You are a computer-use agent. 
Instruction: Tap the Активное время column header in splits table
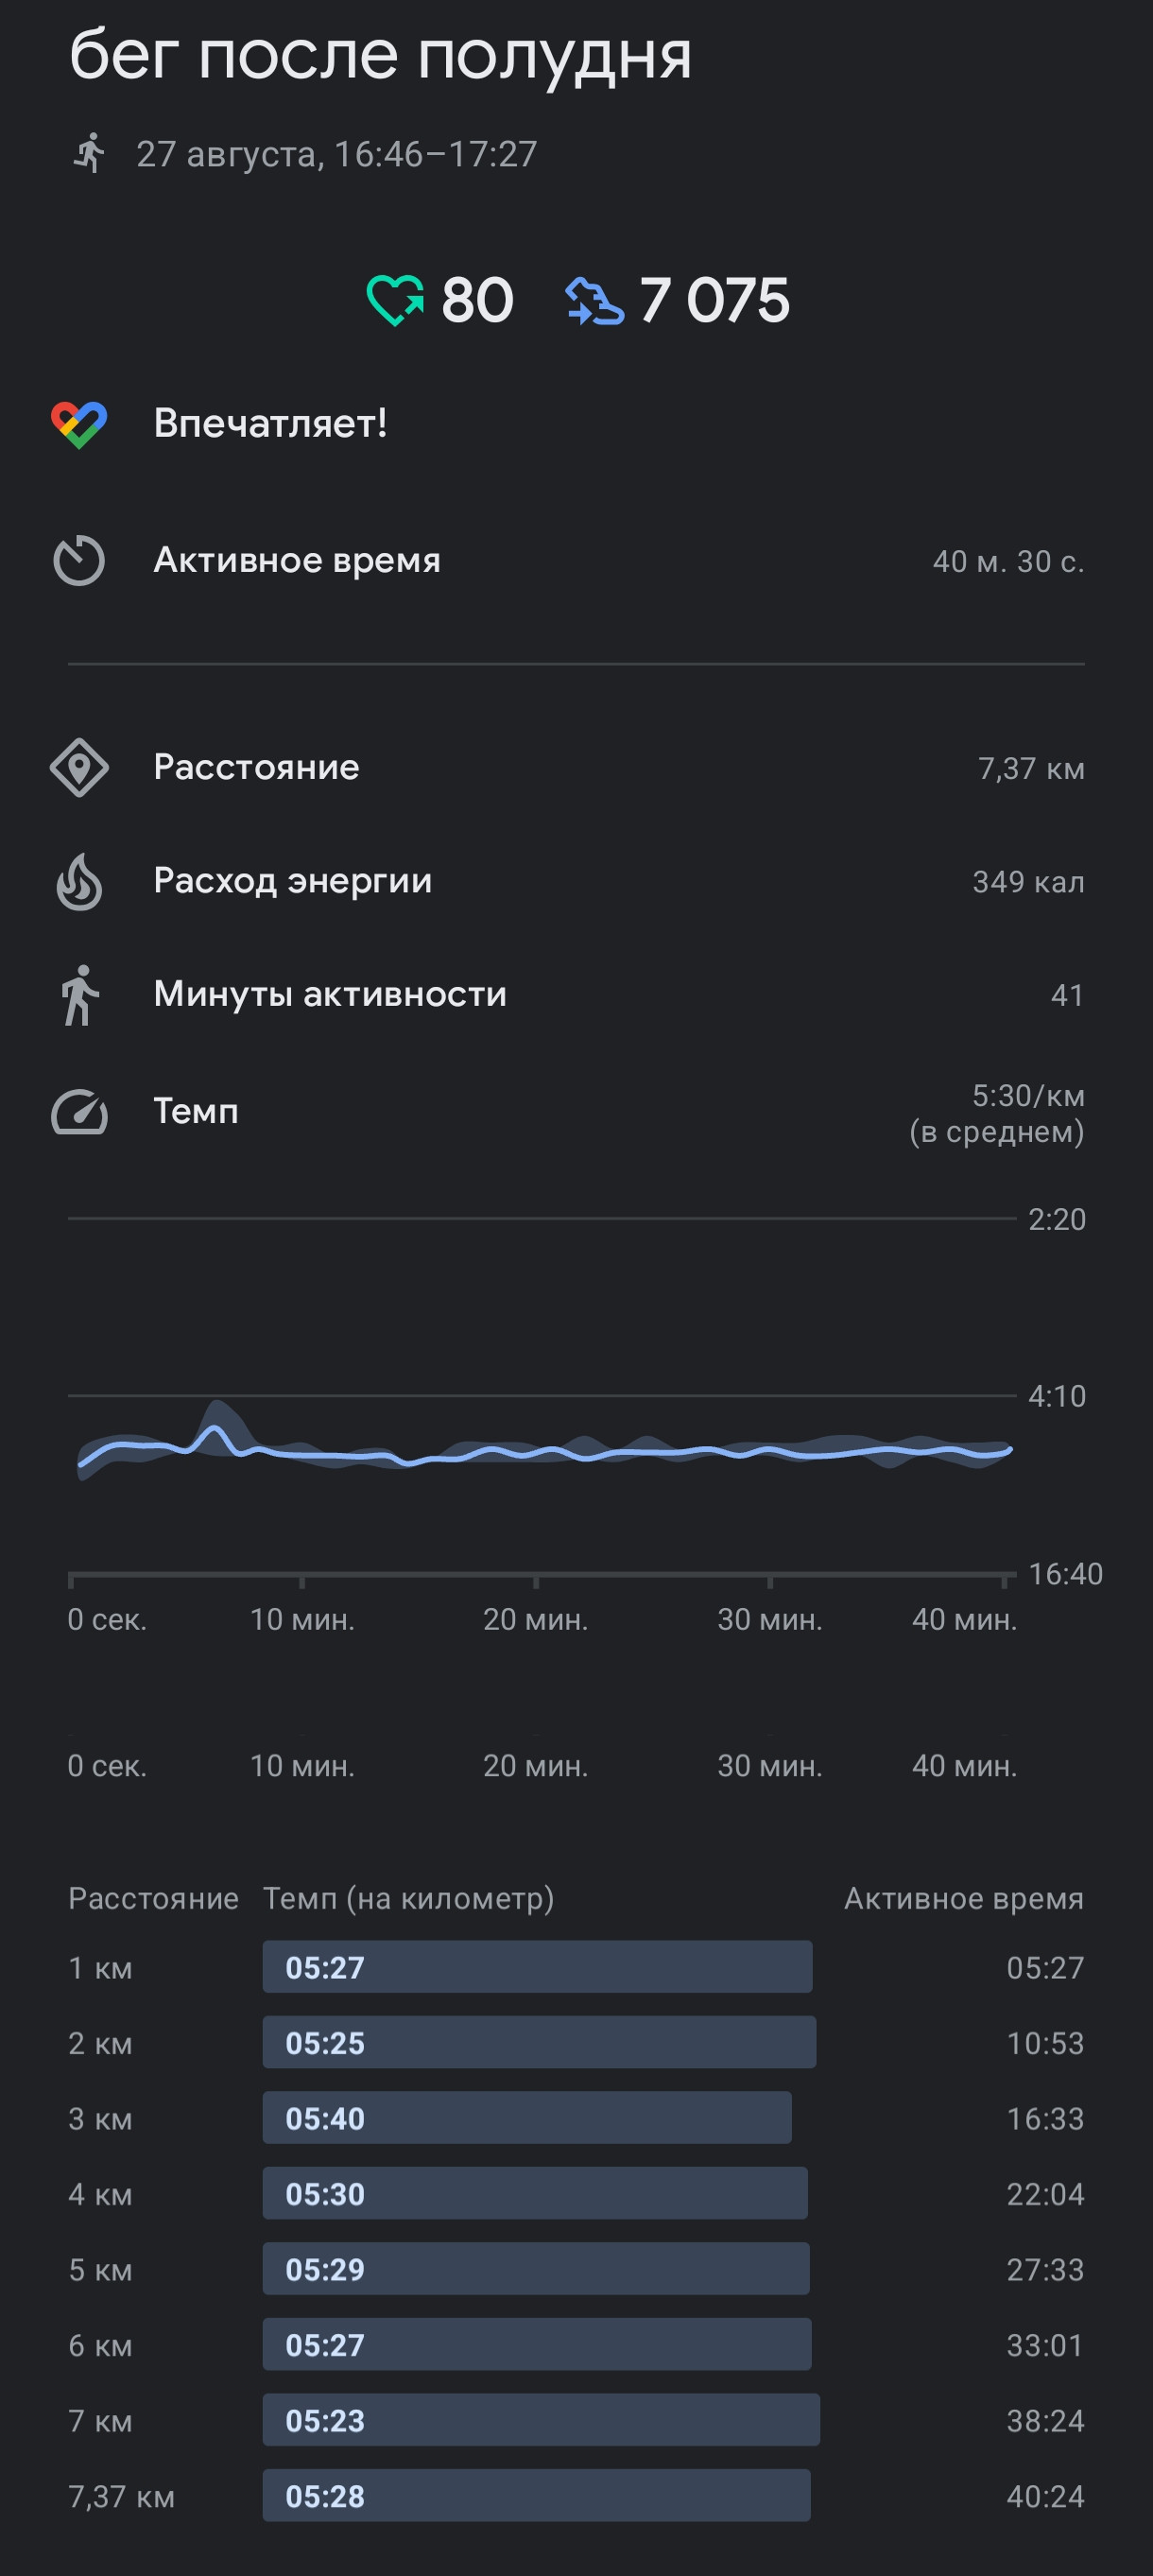(964, 1898)
